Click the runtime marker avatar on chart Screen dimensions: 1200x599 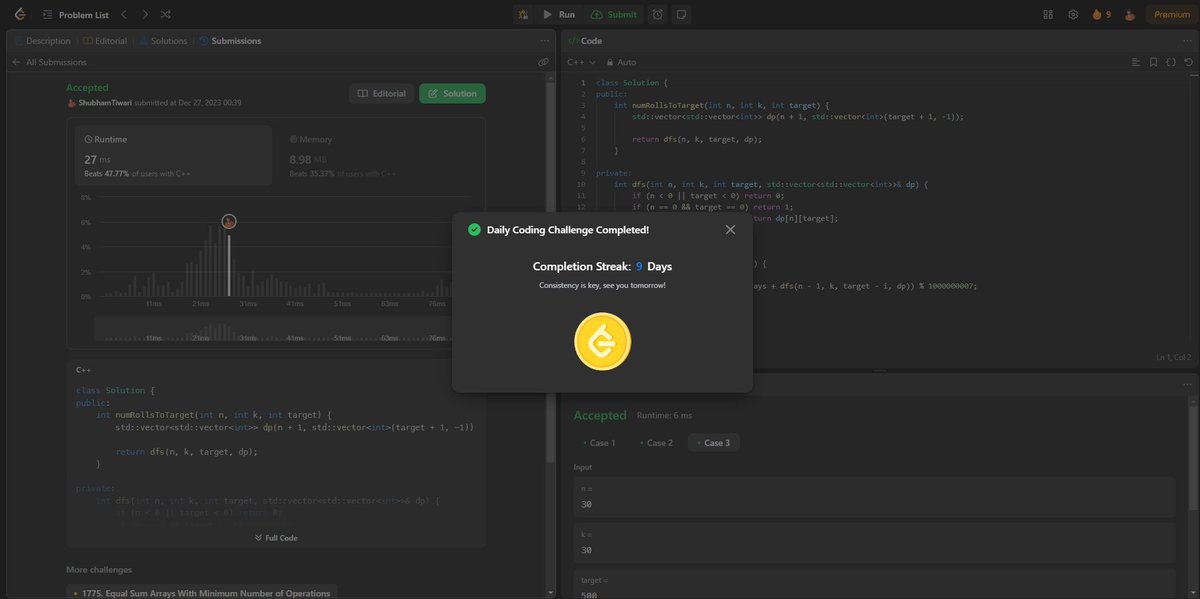[x=228, y=221]
